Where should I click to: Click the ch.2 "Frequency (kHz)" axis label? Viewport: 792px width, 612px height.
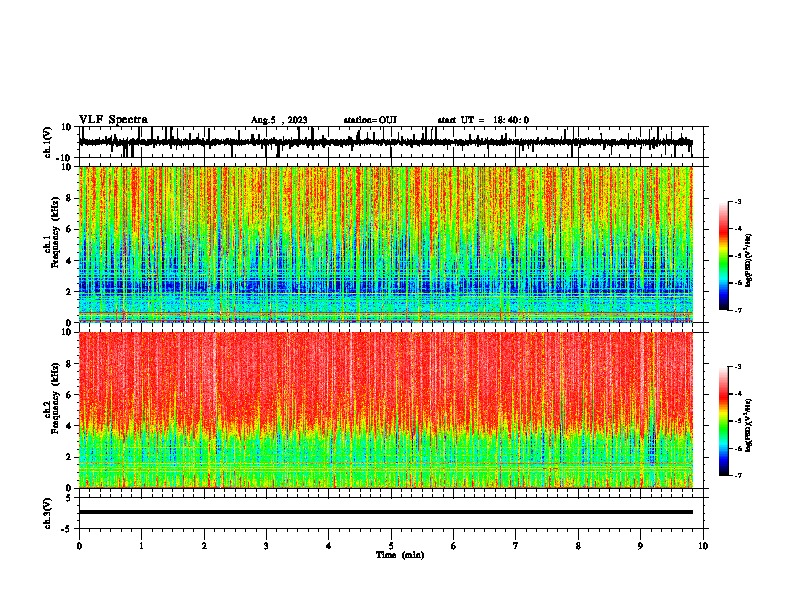click(55, 398)
